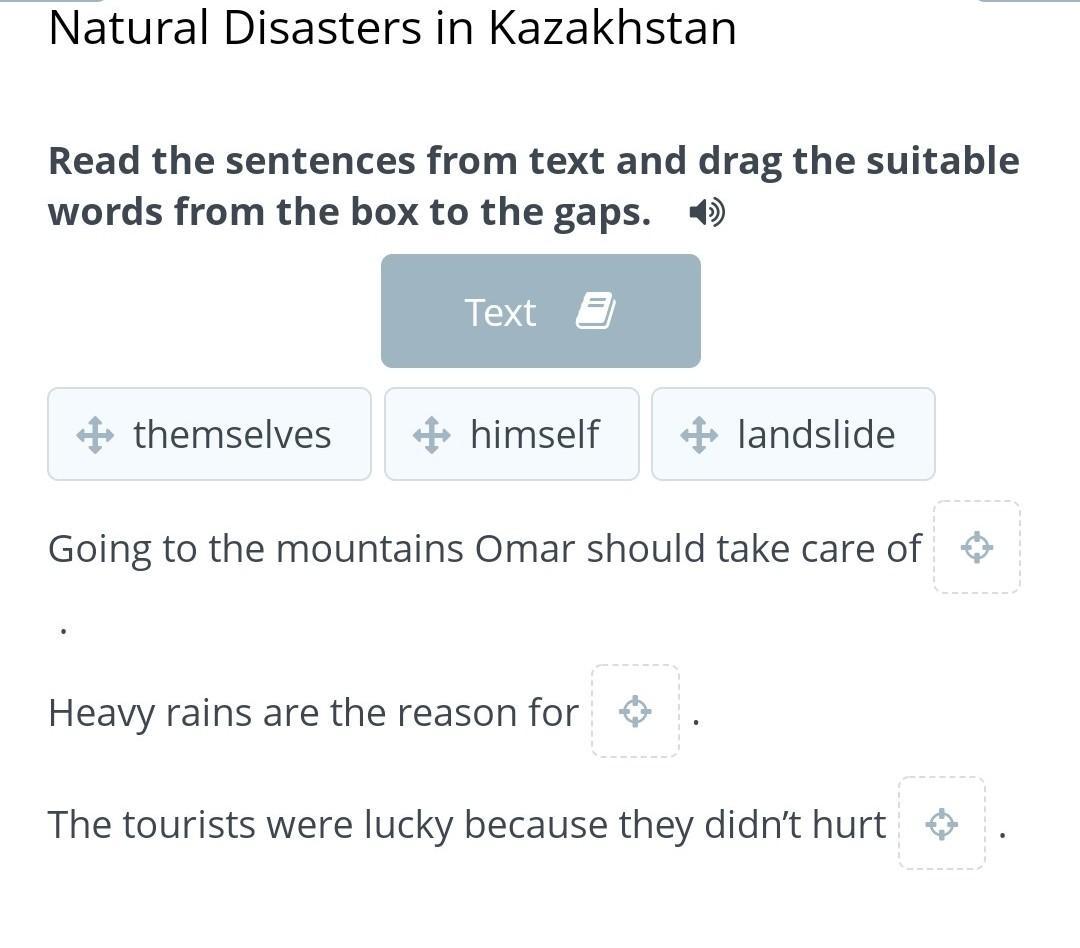Select the 'himself' word tile
The width and height of the screenshot is (1080, 948).
click(512, 434)
